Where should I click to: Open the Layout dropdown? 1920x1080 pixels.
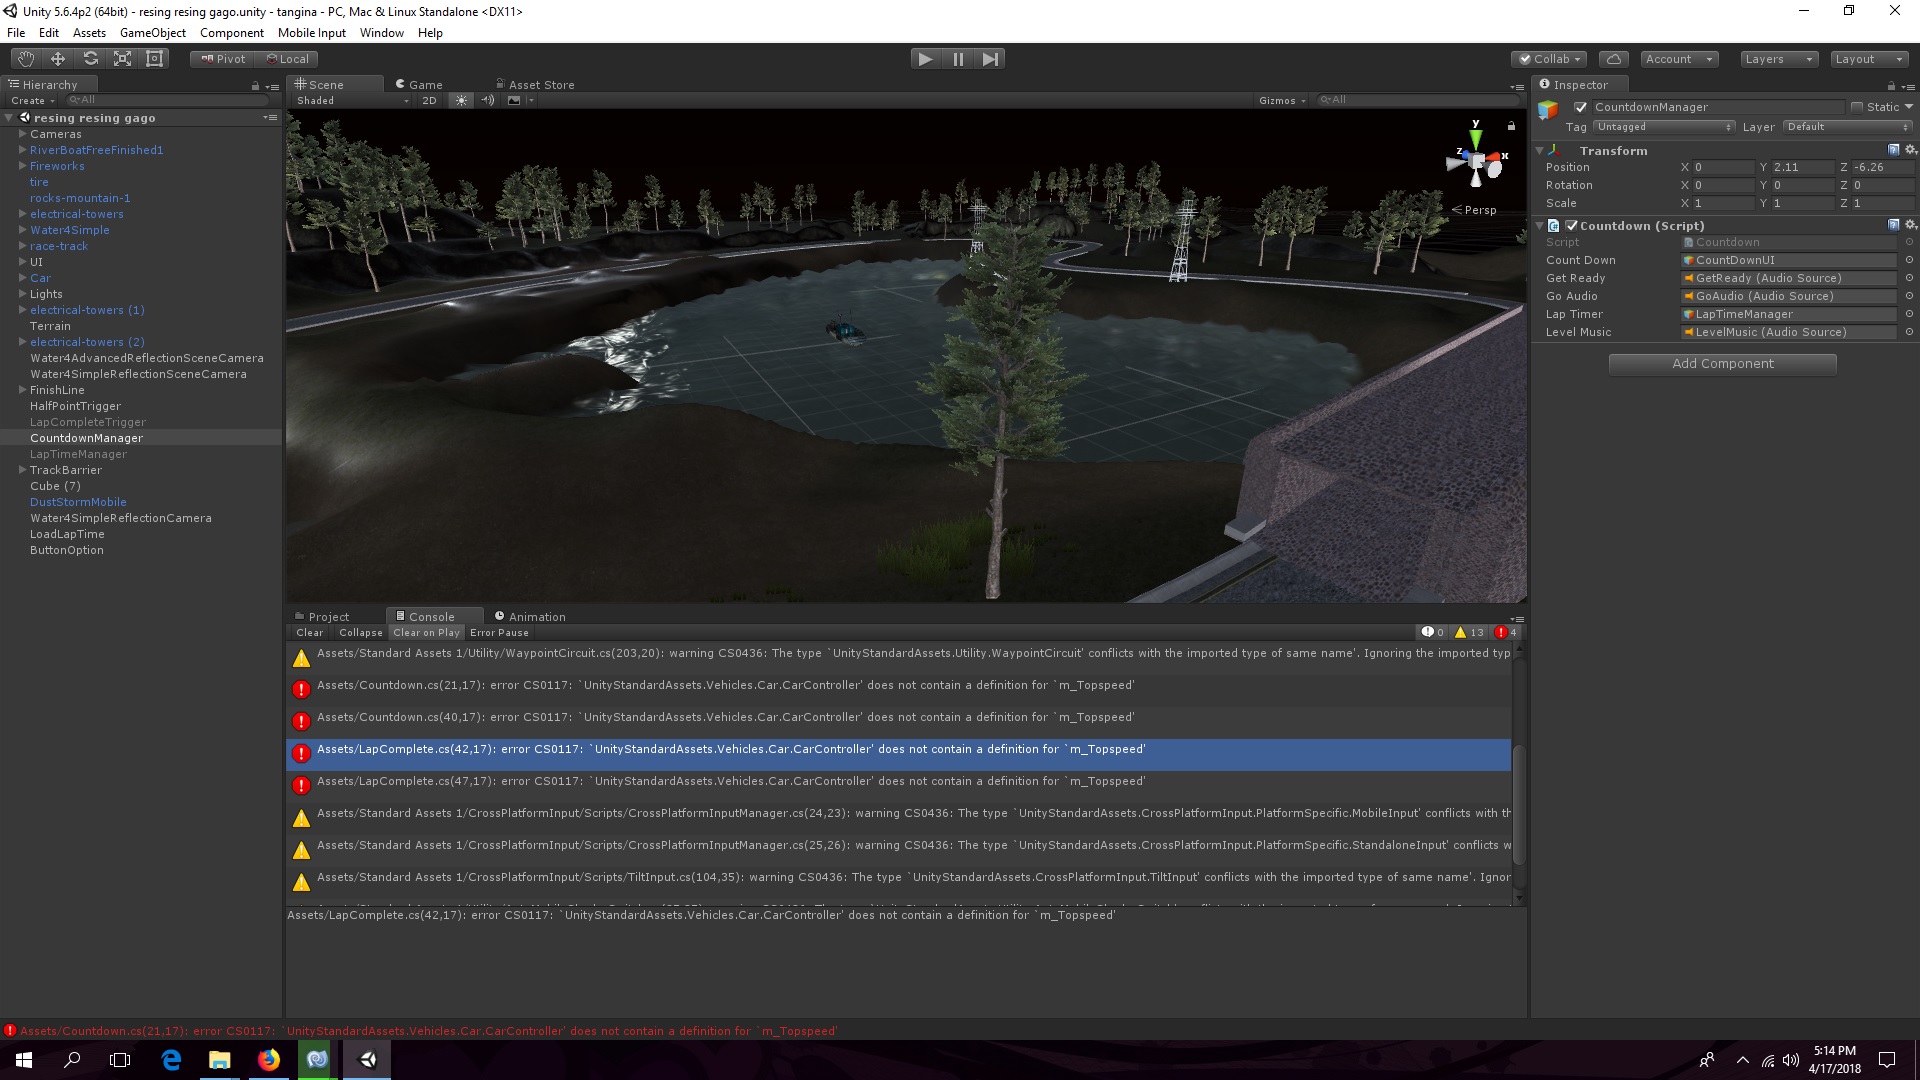(1869, 59)
